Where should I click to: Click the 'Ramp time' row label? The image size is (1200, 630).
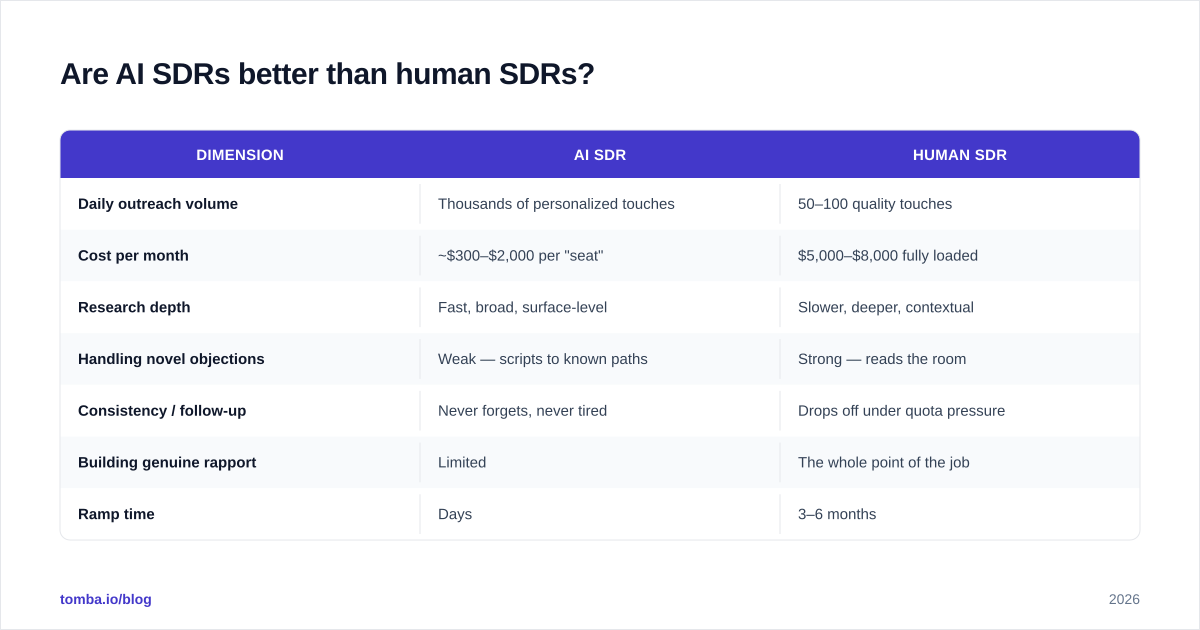(x=116, y=514)
